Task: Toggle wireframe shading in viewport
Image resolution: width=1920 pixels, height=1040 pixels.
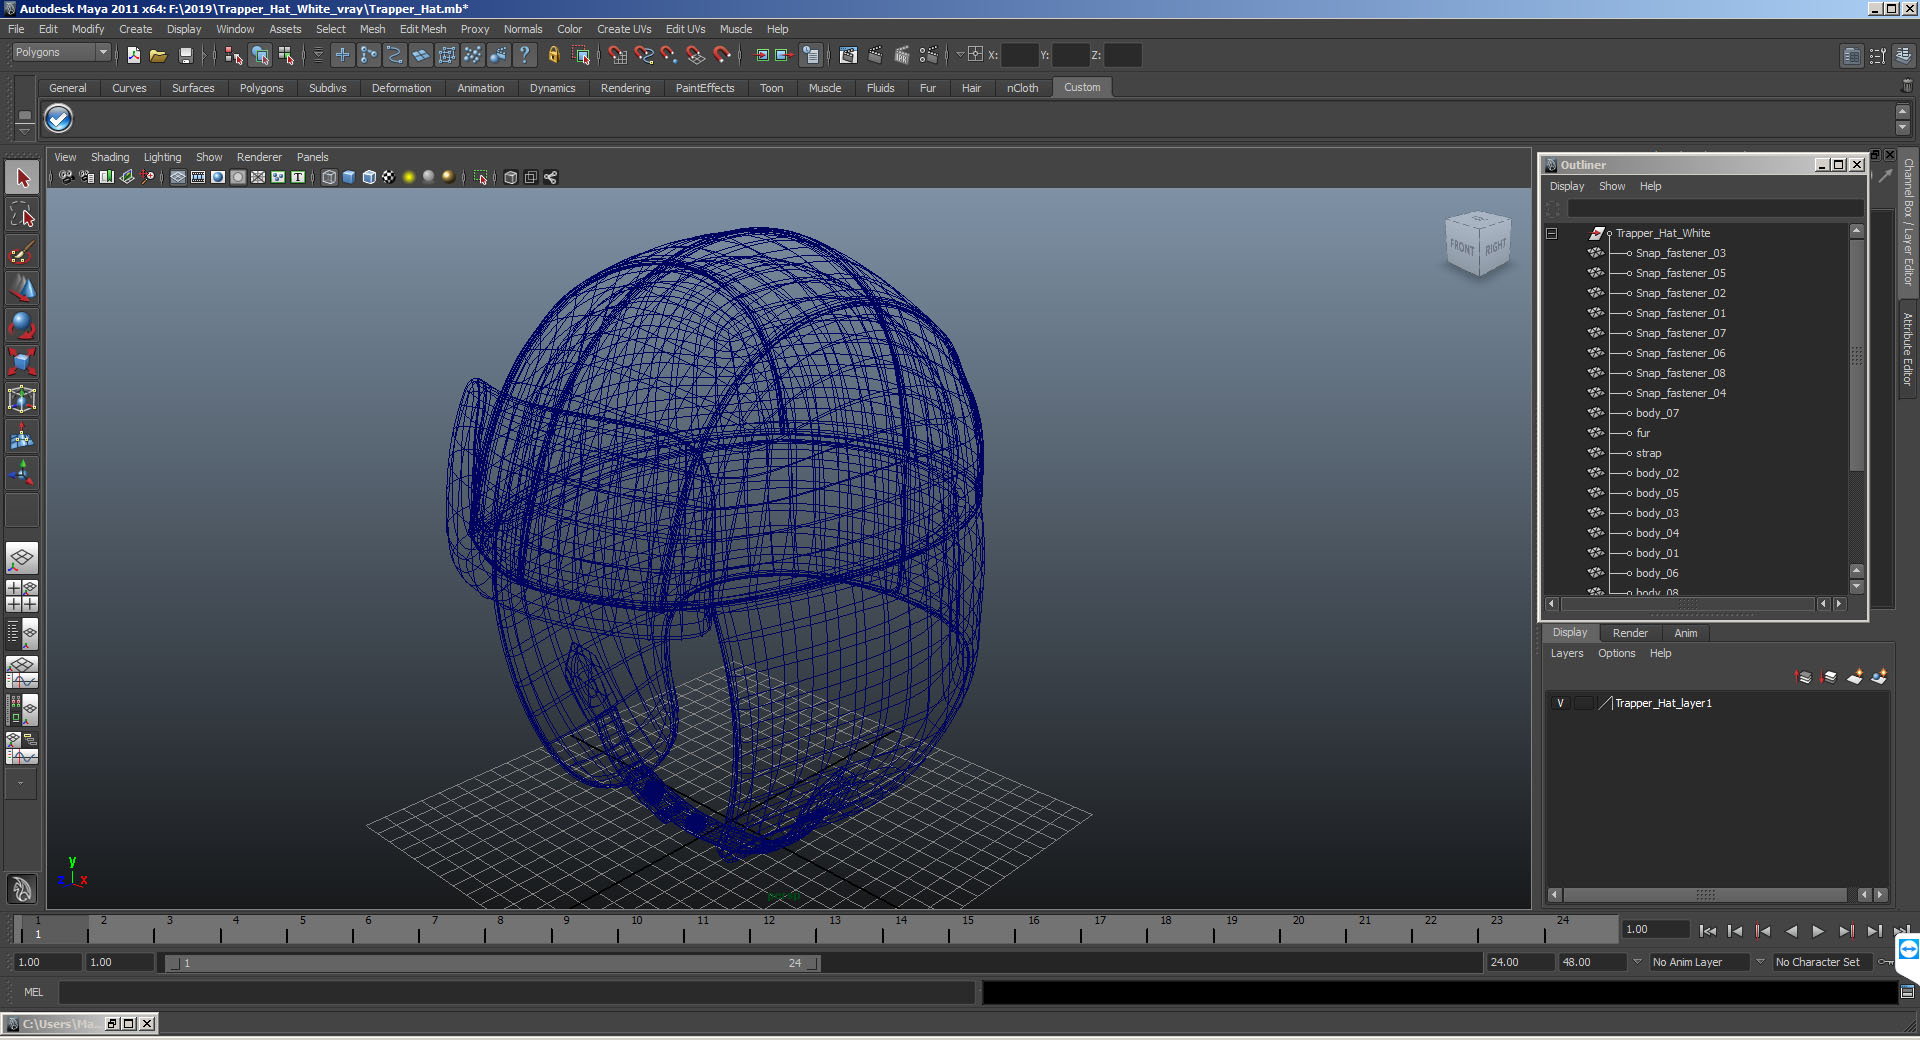Action: pos(329,177)
